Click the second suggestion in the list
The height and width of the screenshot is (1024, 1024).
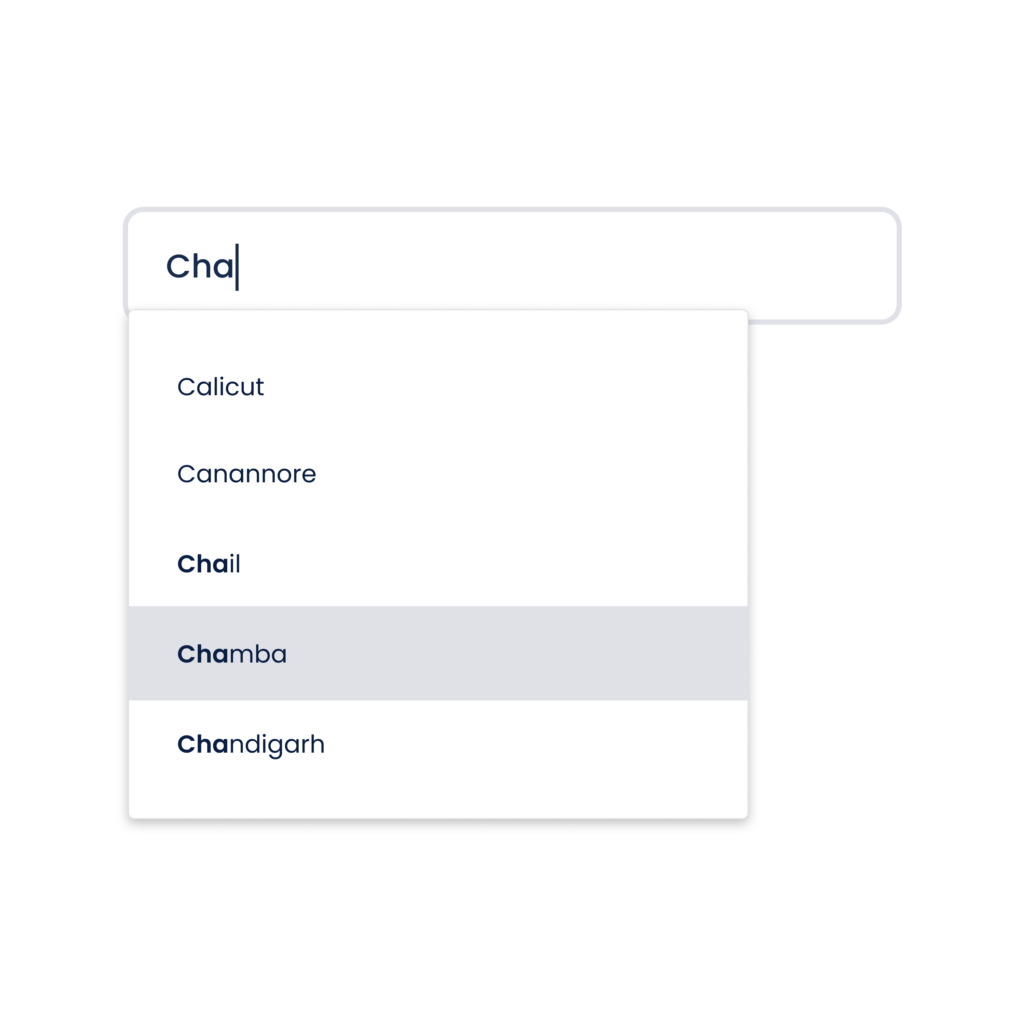[x=438, y=473]
